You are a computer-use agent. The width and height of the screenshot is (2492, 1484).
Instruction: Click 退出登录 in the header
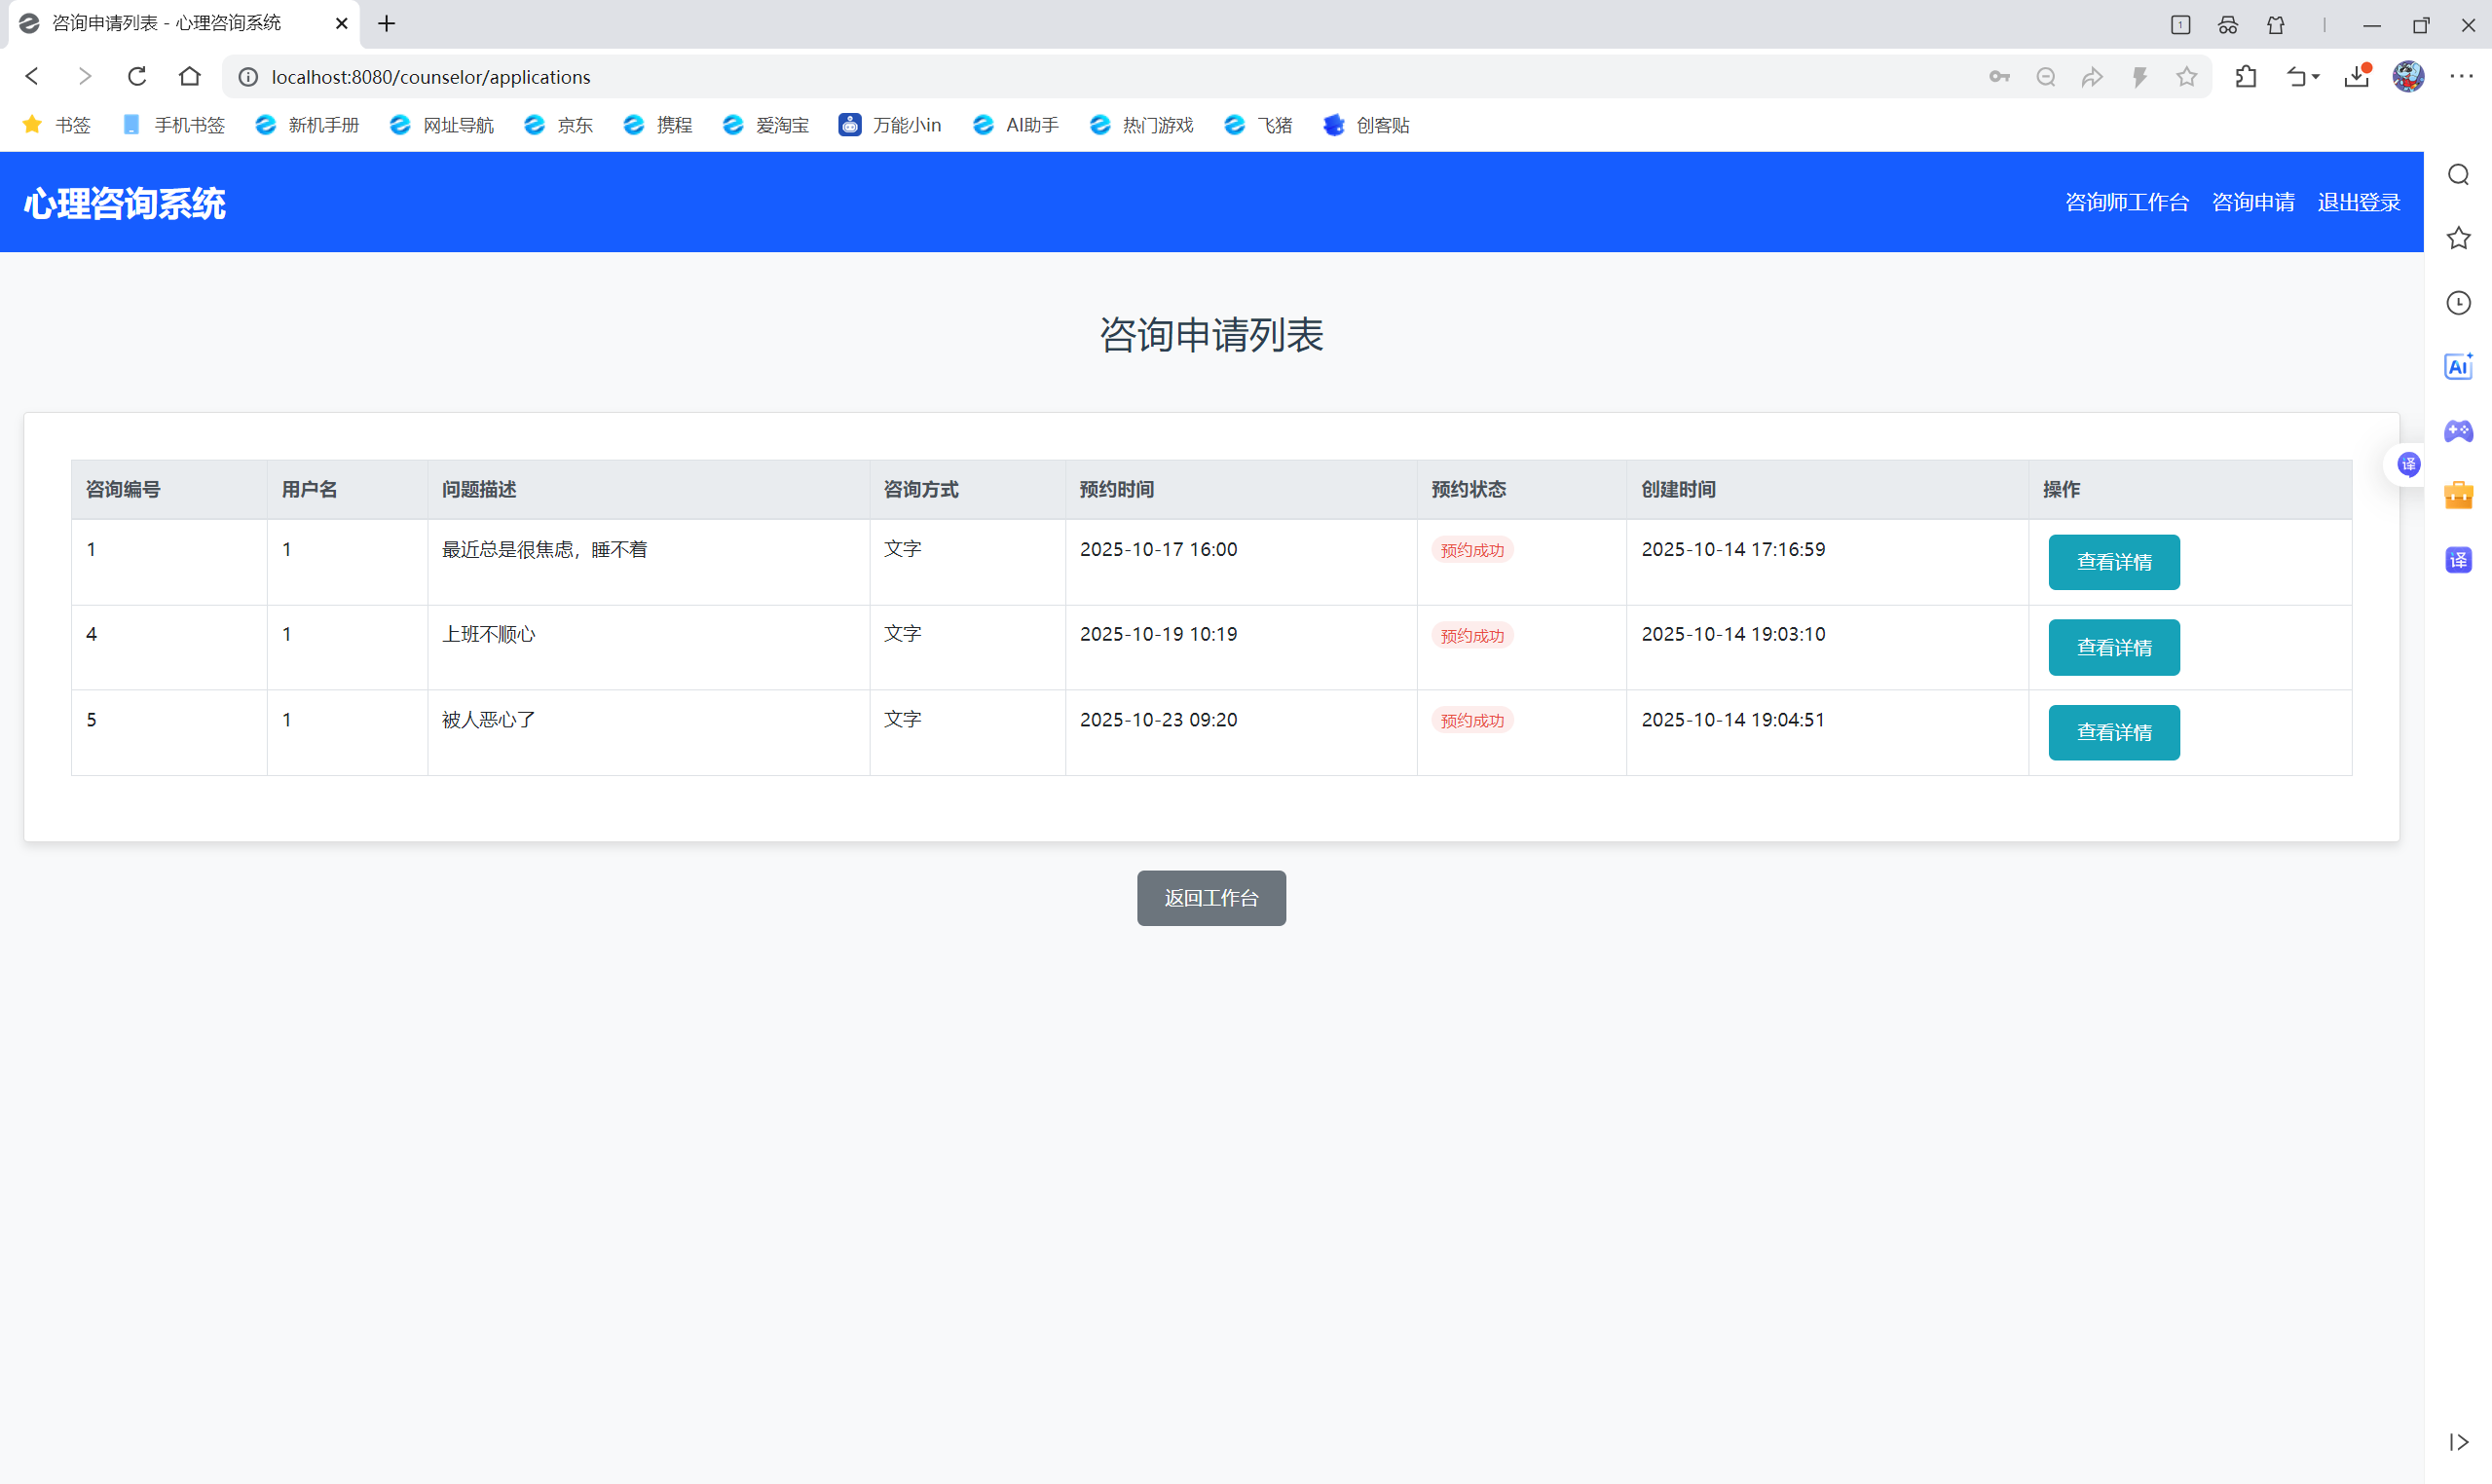2358,202
